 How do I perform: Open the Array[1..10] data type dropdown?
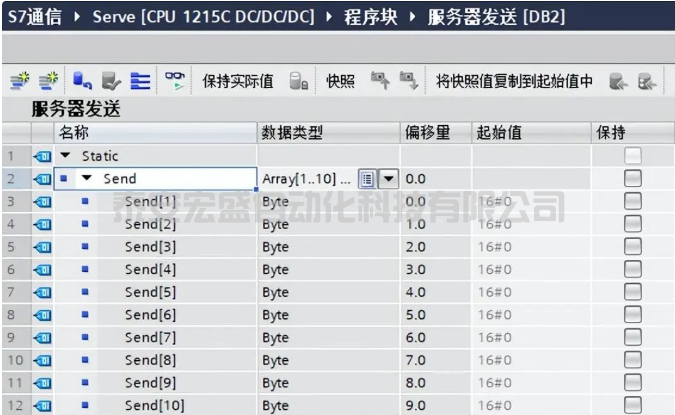click(x=387, y=179)
